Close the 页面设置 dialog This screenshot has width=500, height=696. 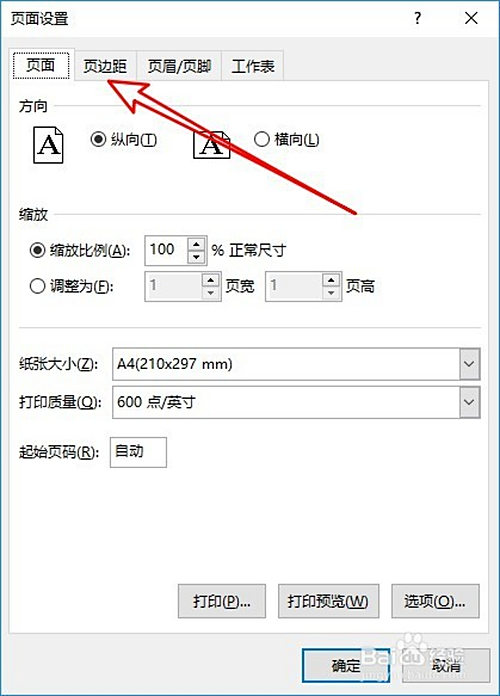[471, 18]
